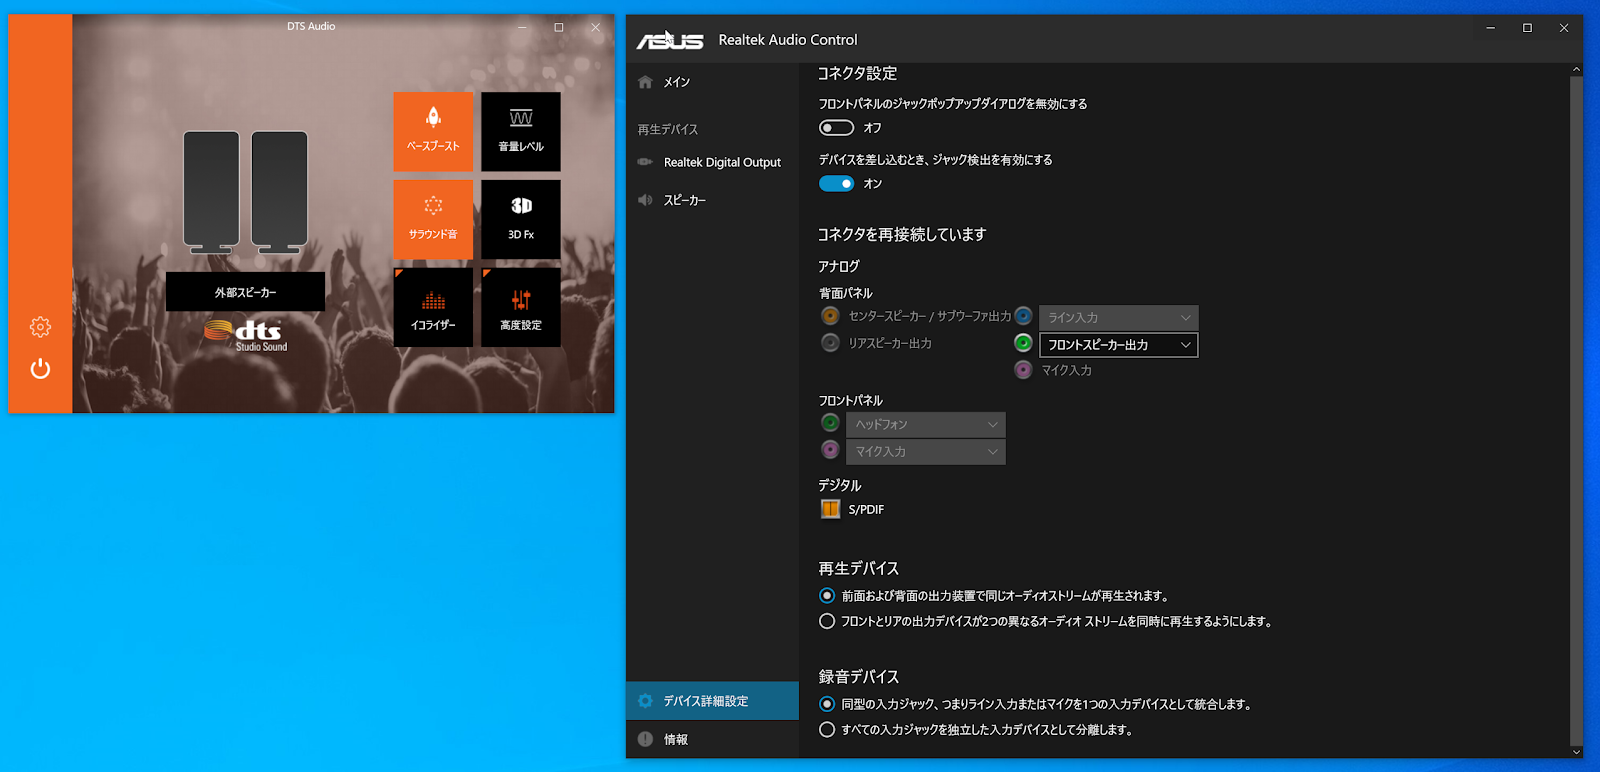Click the pink rear マイク入力 jack icon
This screenshot has height=772, width=1600.
(1023, 370)
